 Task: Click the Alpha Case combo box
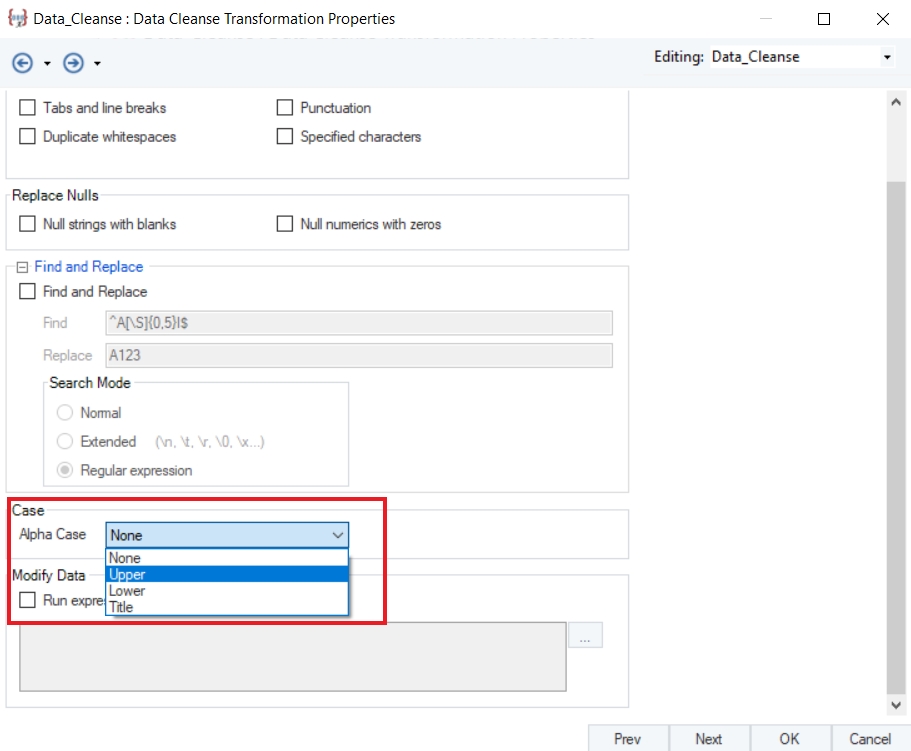click(227, 535)
